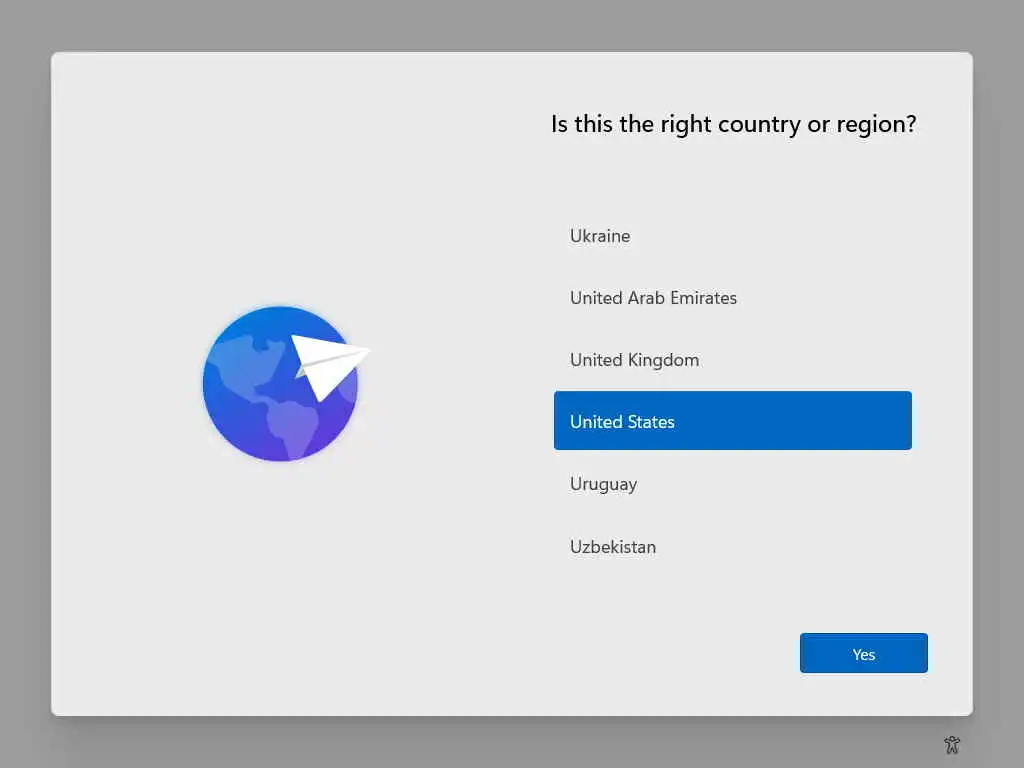
Task: Choose Uruguay from the region list
Action: [x=732, y=484]
